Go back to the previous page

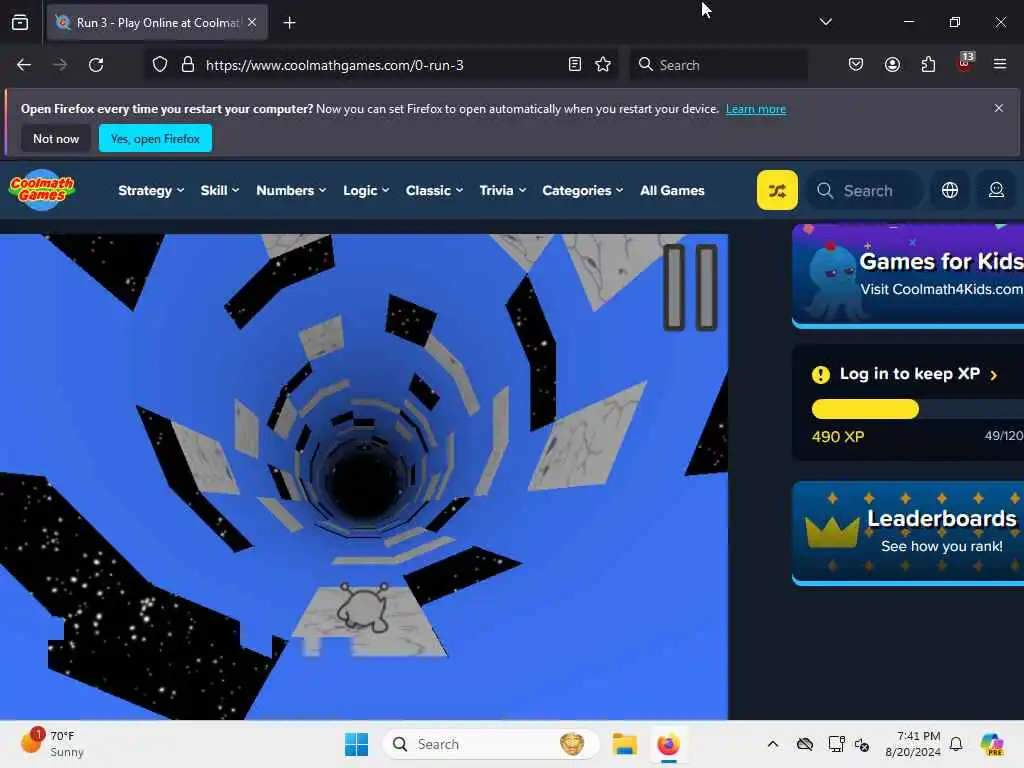click(24, 65)
